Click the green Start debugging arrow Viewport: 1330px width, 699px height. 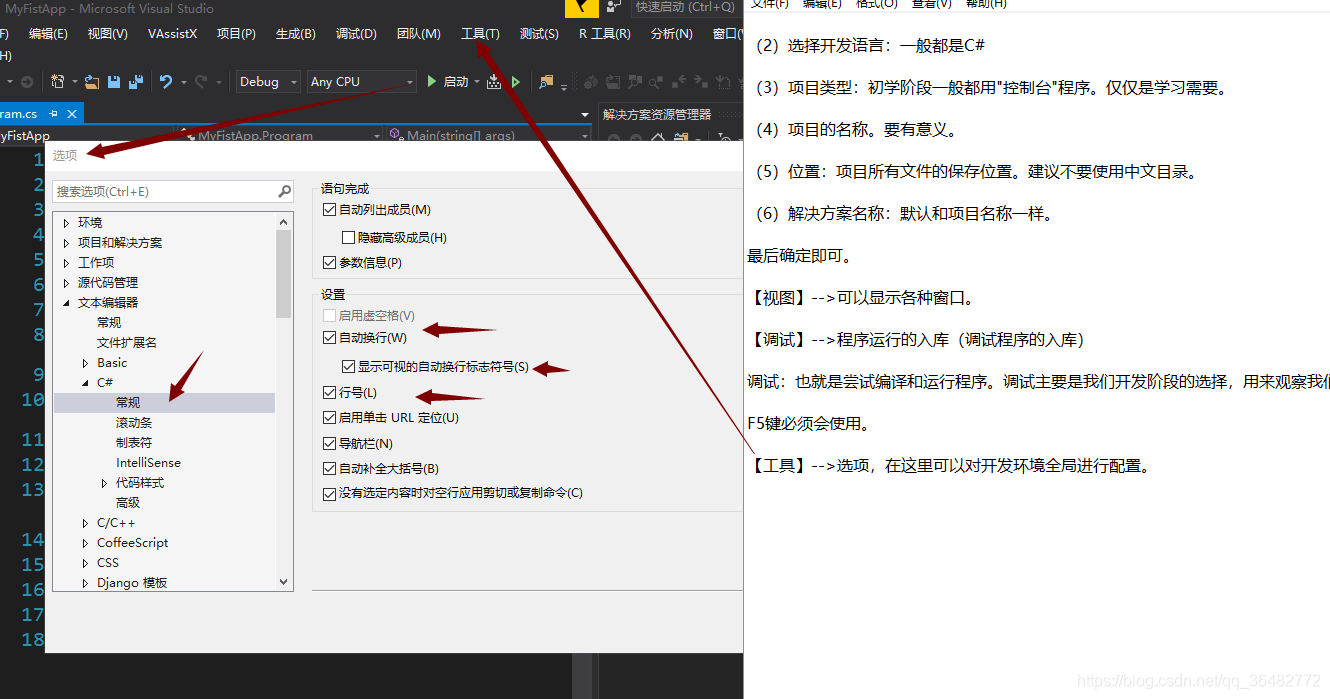point(432,82)
